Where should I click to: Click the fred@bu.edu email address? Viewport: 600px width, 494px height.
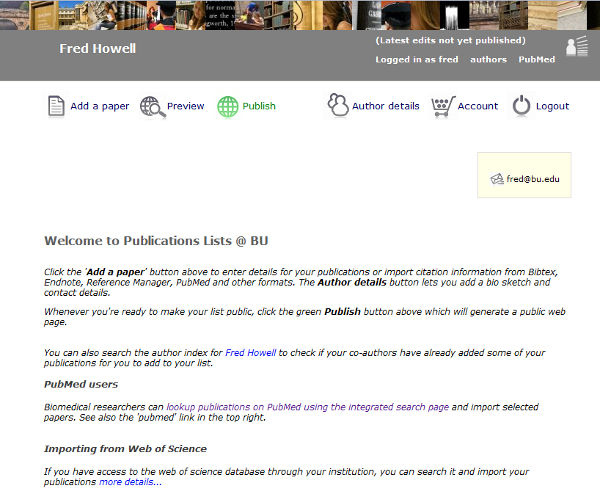point(533,179)
